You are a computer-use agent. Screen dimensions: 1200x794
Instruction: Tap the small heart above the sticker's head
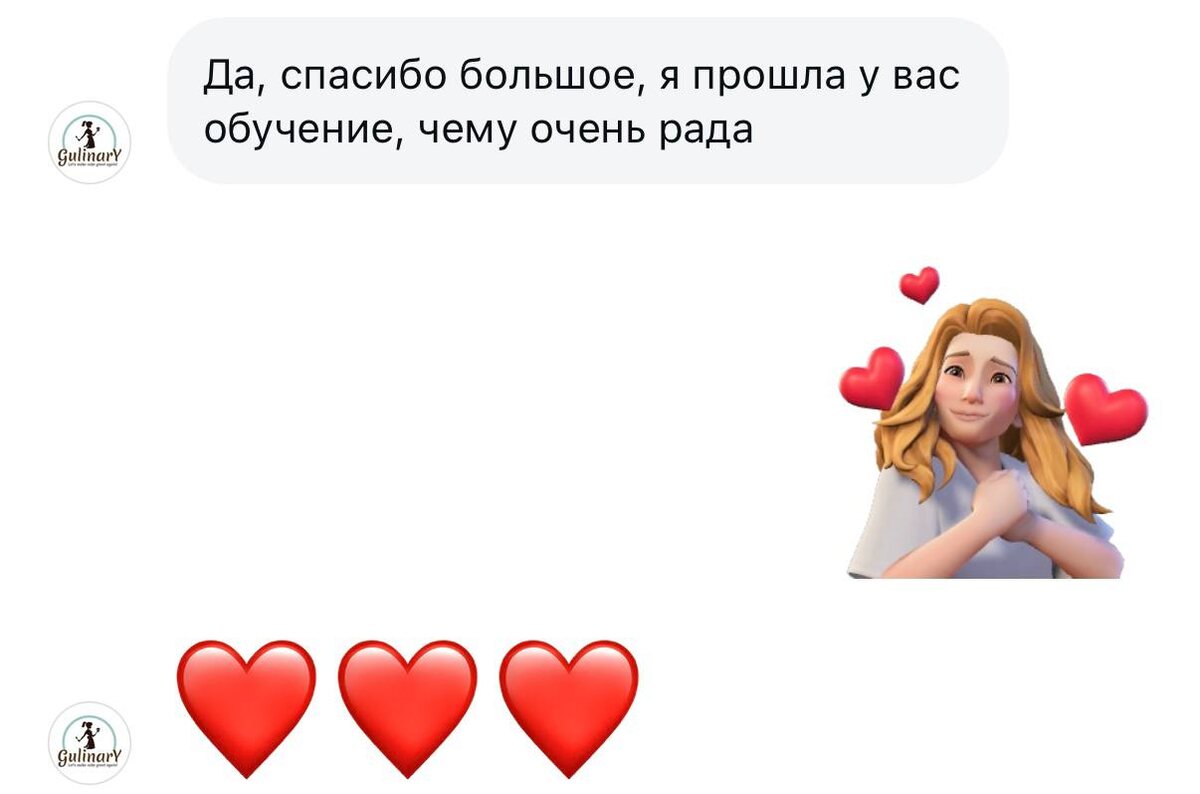coord(919,285)
